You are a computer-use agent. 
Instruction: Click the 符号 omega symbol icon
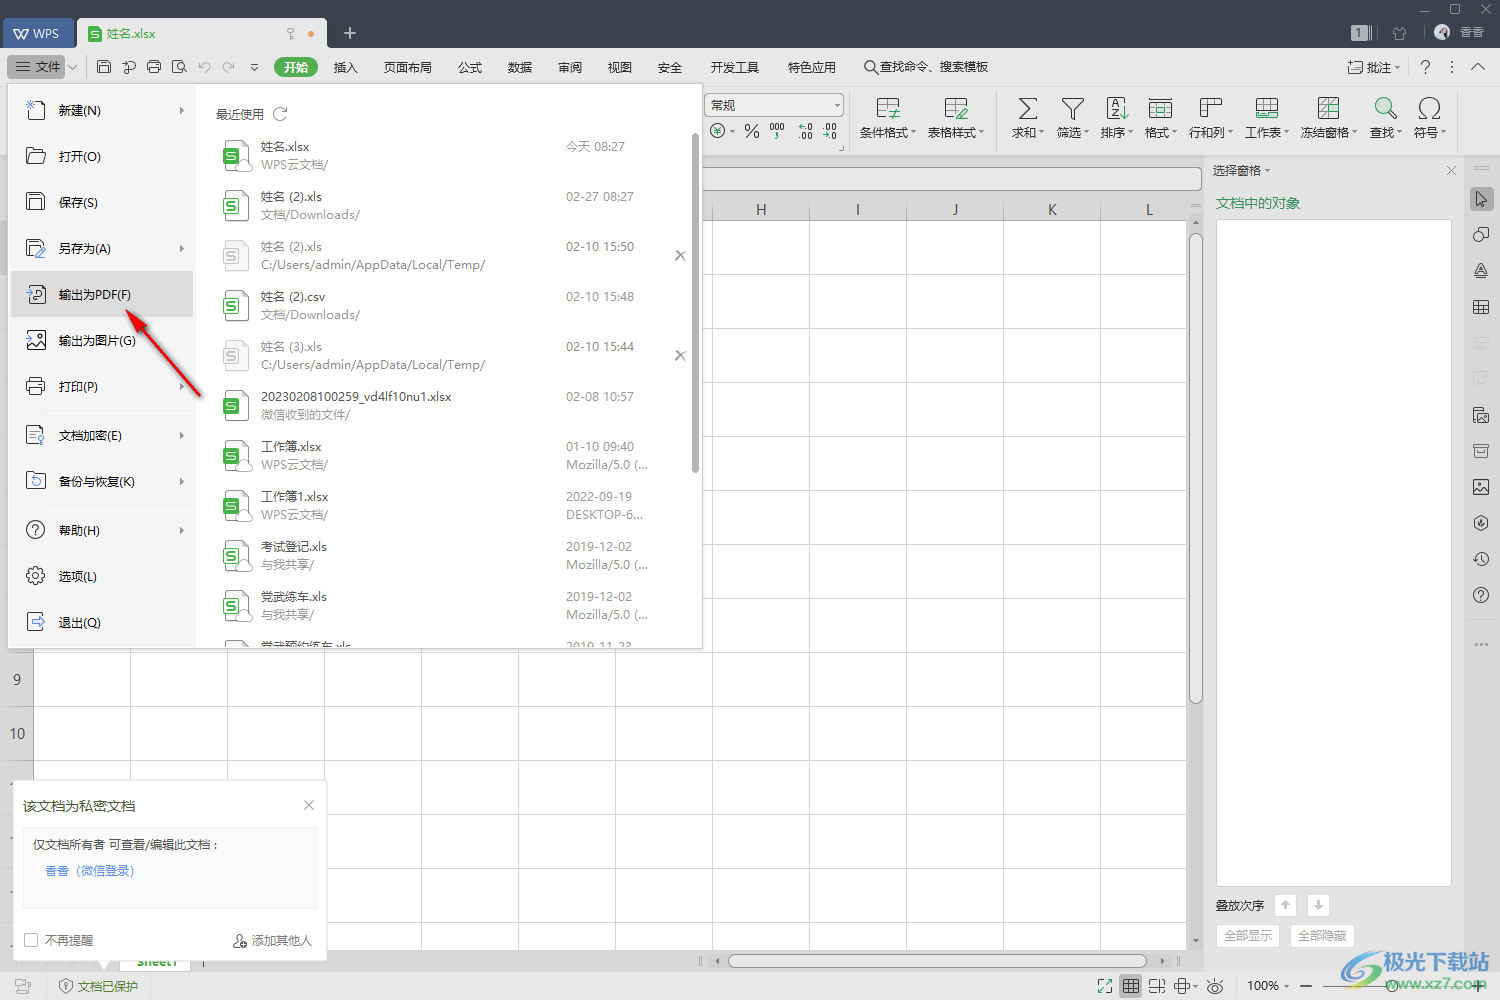[x=1429, y=108]
